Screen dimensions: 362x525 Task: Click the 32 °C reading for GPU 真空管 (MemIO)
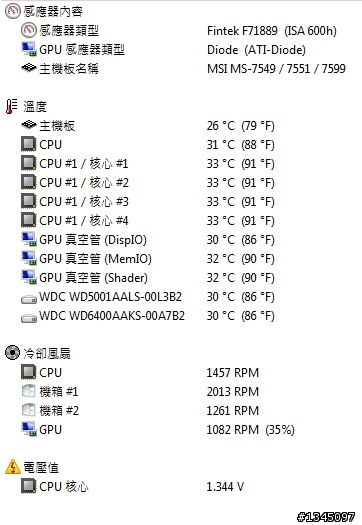click(x=240, y=259)
